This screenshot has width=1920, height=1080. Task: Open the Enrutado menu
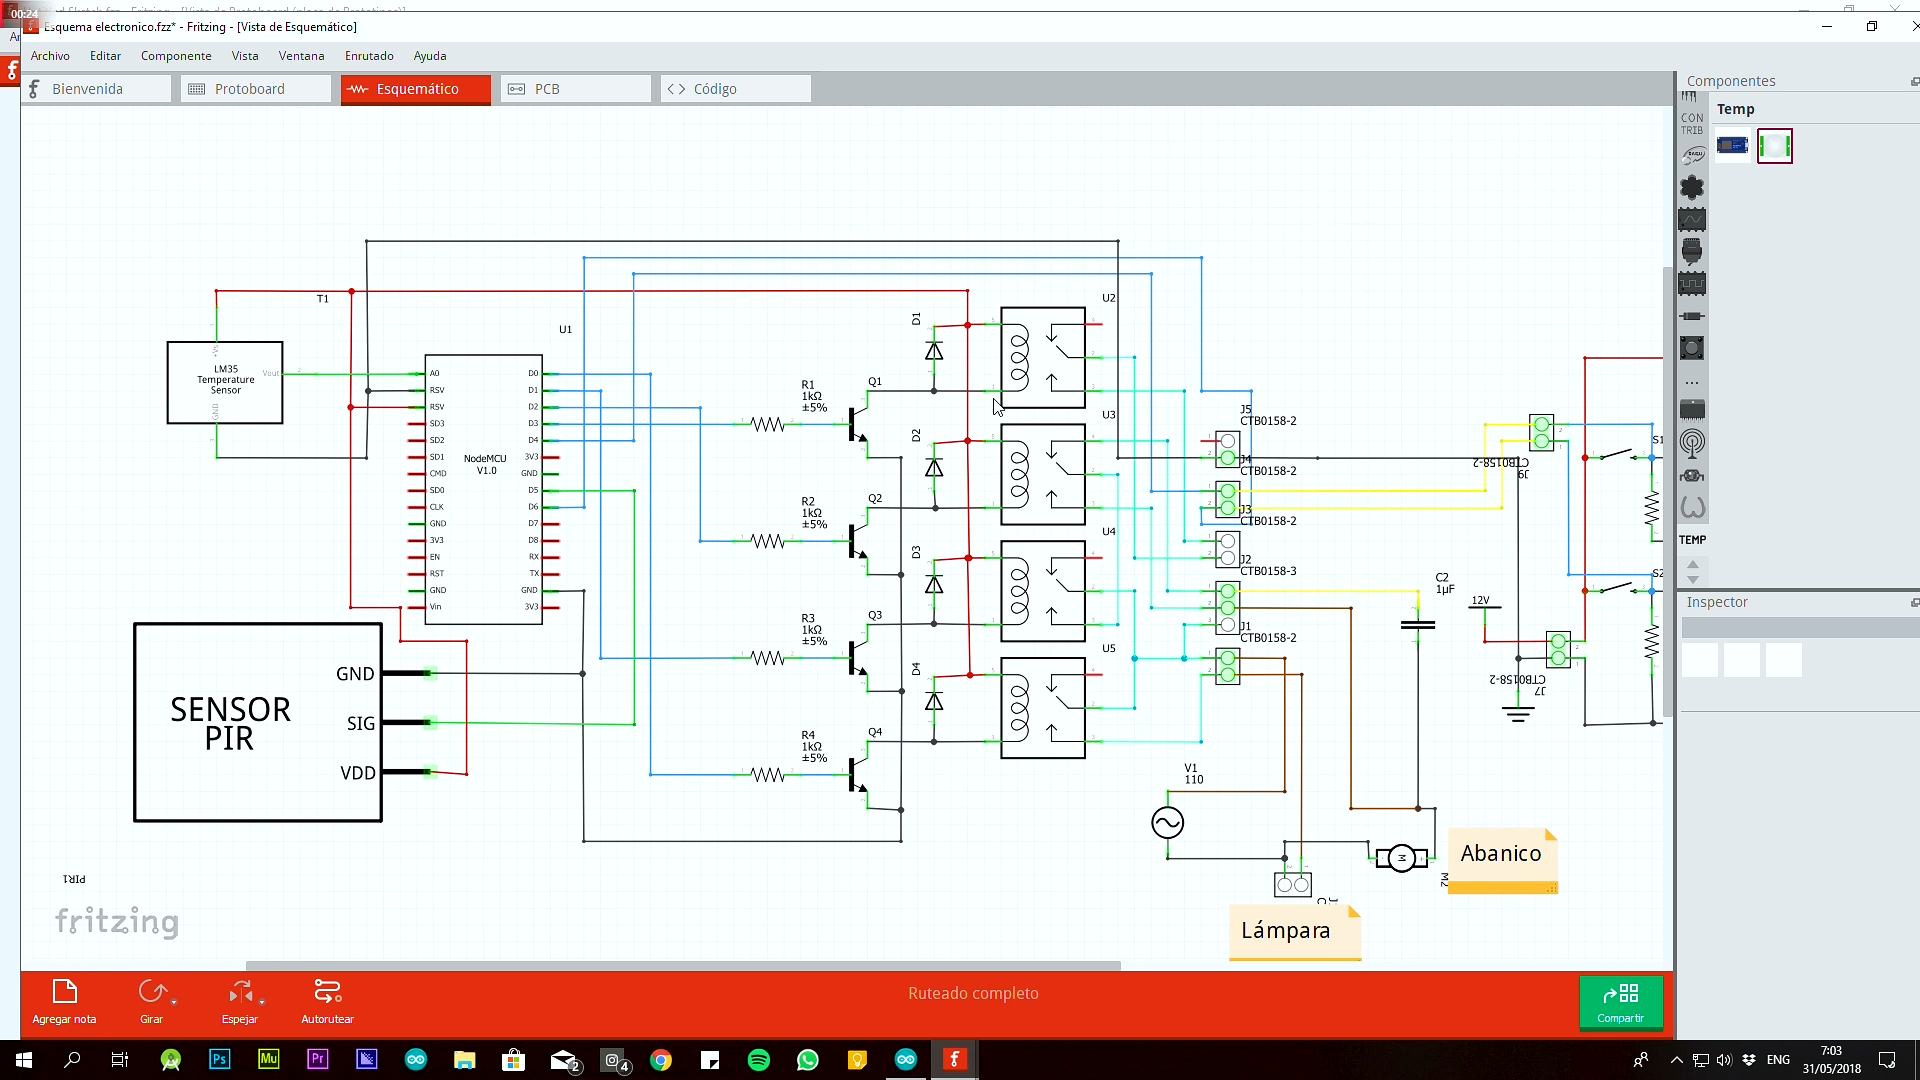pyautogui.click(x=369, y=56)
